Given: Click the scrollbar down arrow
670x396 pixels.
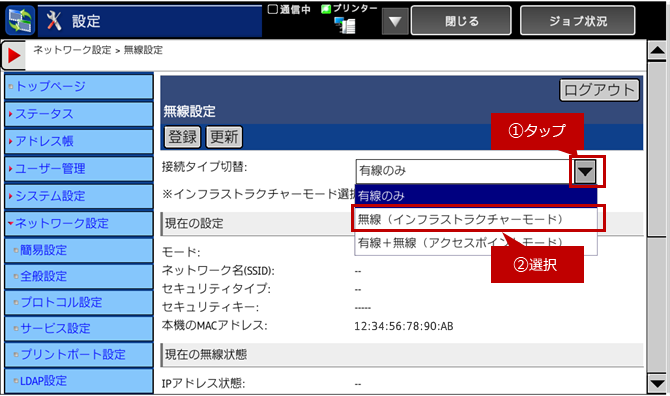Looking at the screenshot, I should pos(657,383).
